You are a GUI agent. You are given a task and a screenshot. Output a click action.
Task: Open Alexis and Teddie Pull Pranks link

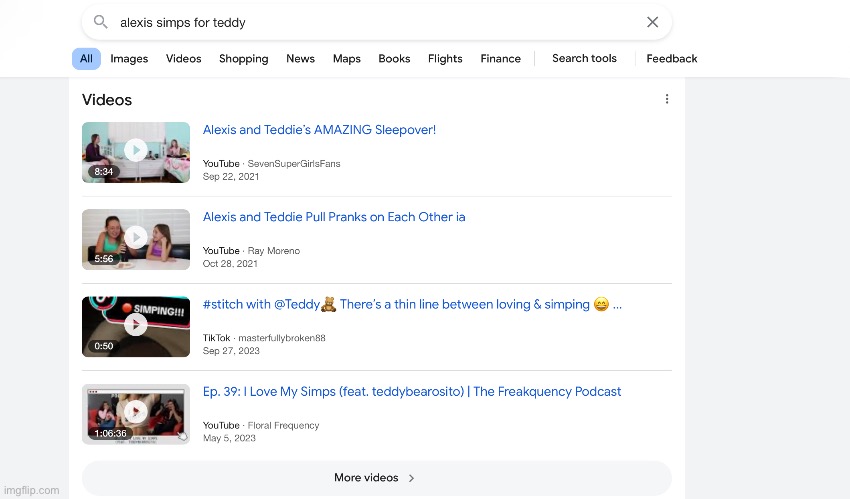coord(334,217)
